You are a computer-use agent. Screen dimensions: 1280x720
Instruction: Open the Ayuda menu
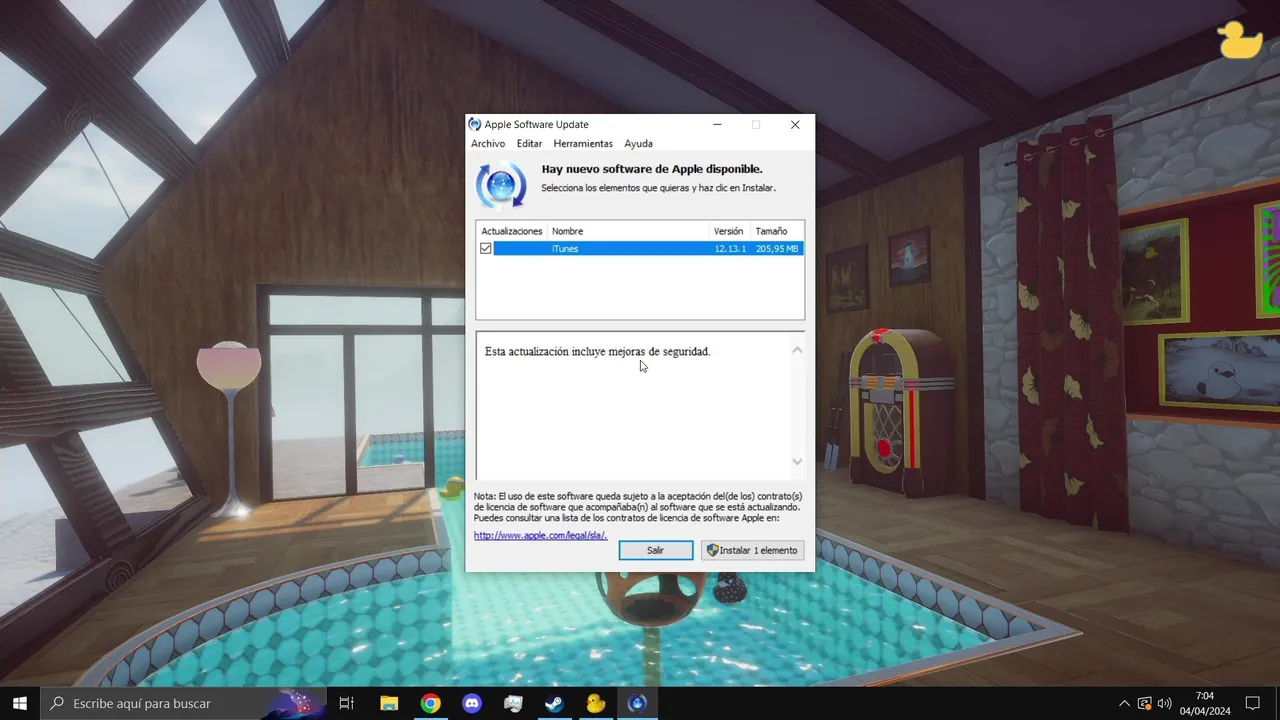click(638, 144)
